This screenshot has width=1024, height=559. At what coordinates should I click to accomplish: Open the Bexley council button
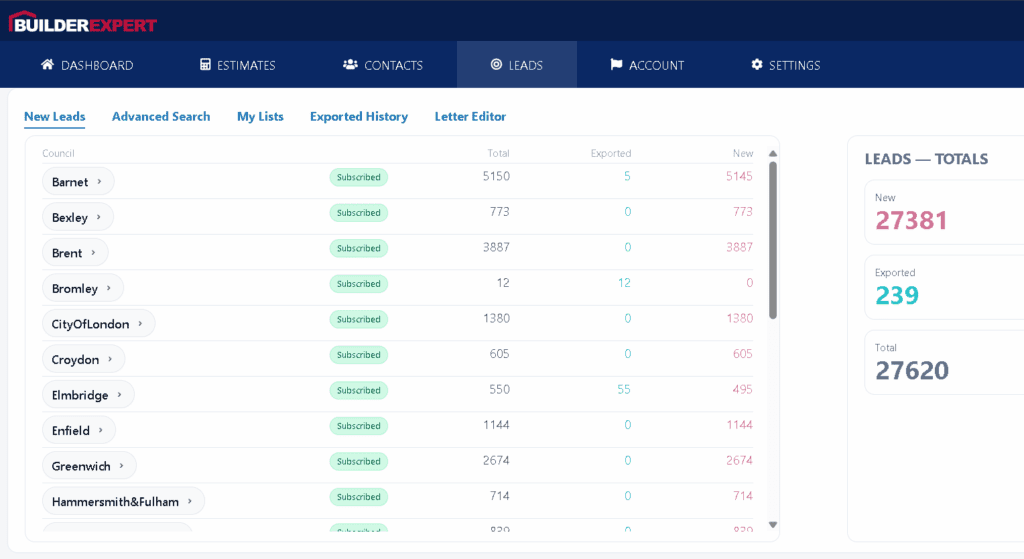[x=78, y=217]
